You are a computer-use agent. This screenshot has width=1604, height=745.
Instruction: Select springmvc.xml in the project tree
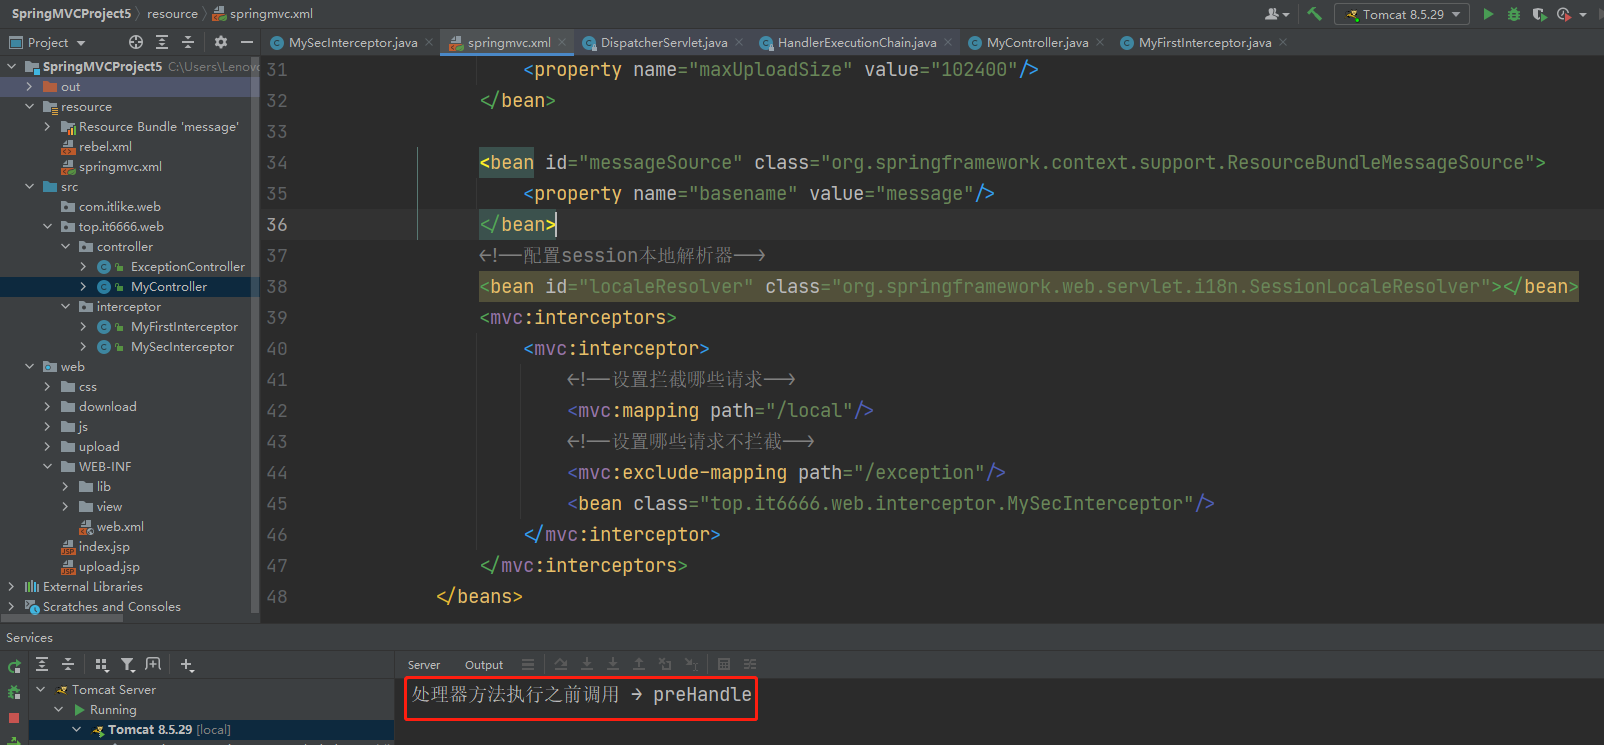[120, 167]
